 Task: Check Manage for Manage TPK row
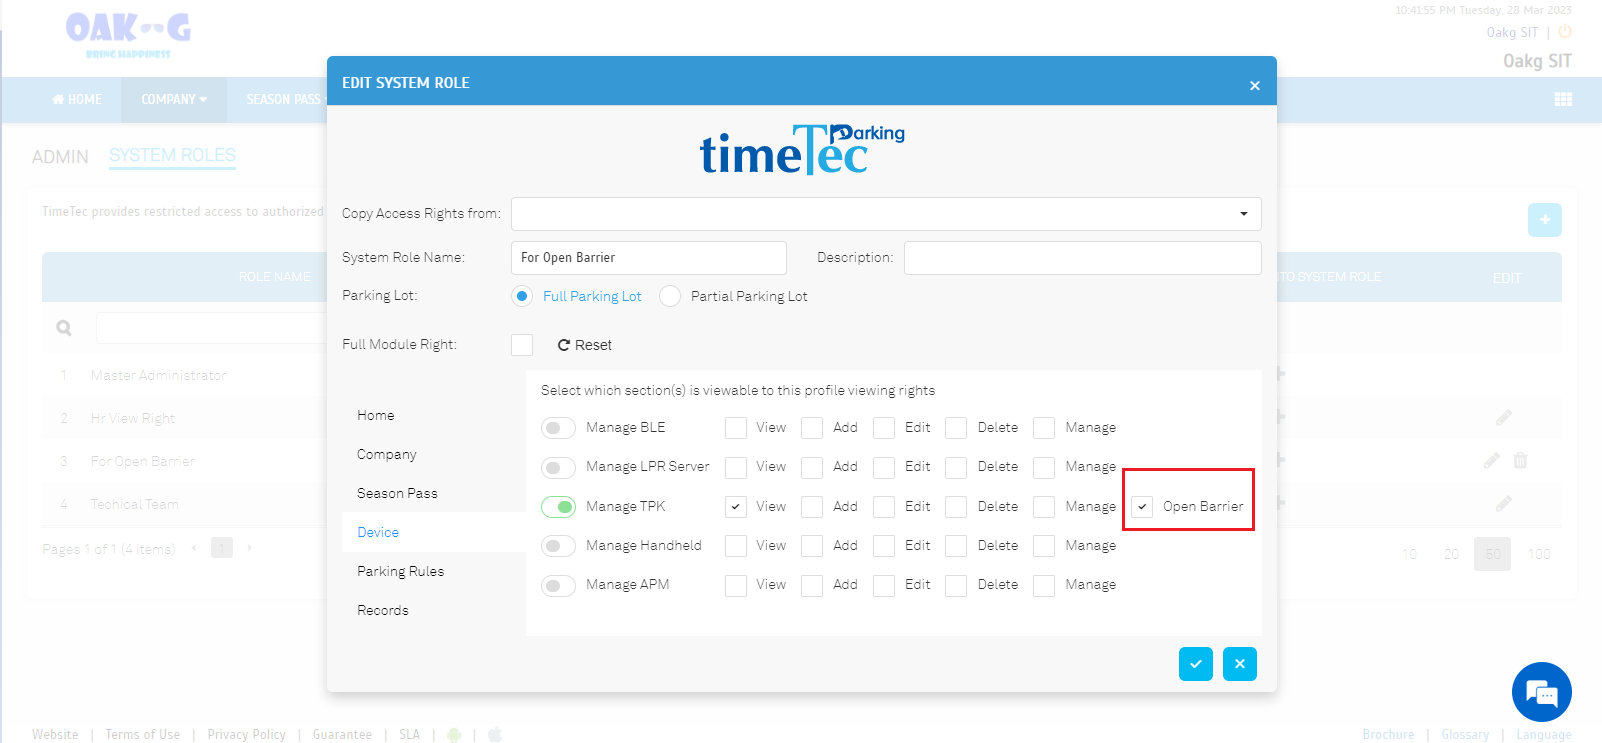(1044, 507)
